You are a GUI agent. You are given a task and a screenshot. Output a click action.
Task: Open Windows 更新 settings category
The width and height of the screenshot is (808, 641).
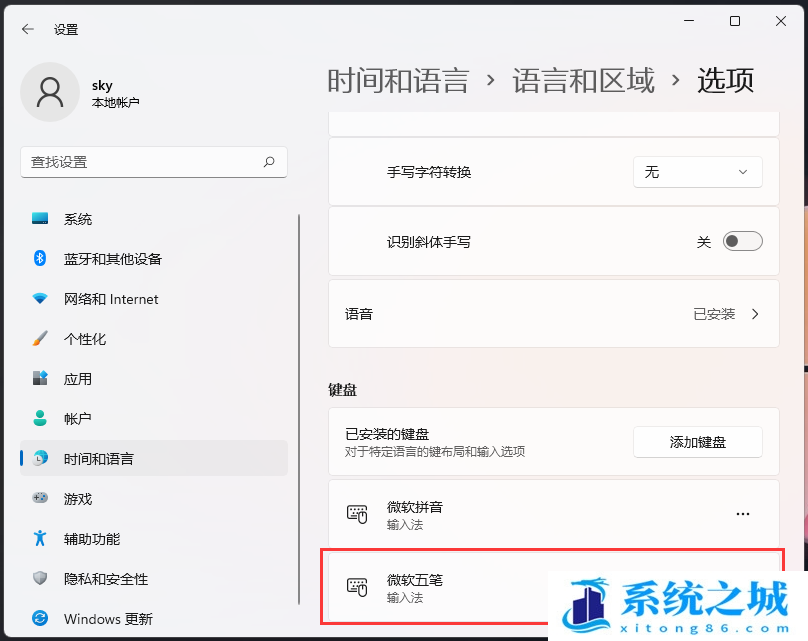[154, 618]
